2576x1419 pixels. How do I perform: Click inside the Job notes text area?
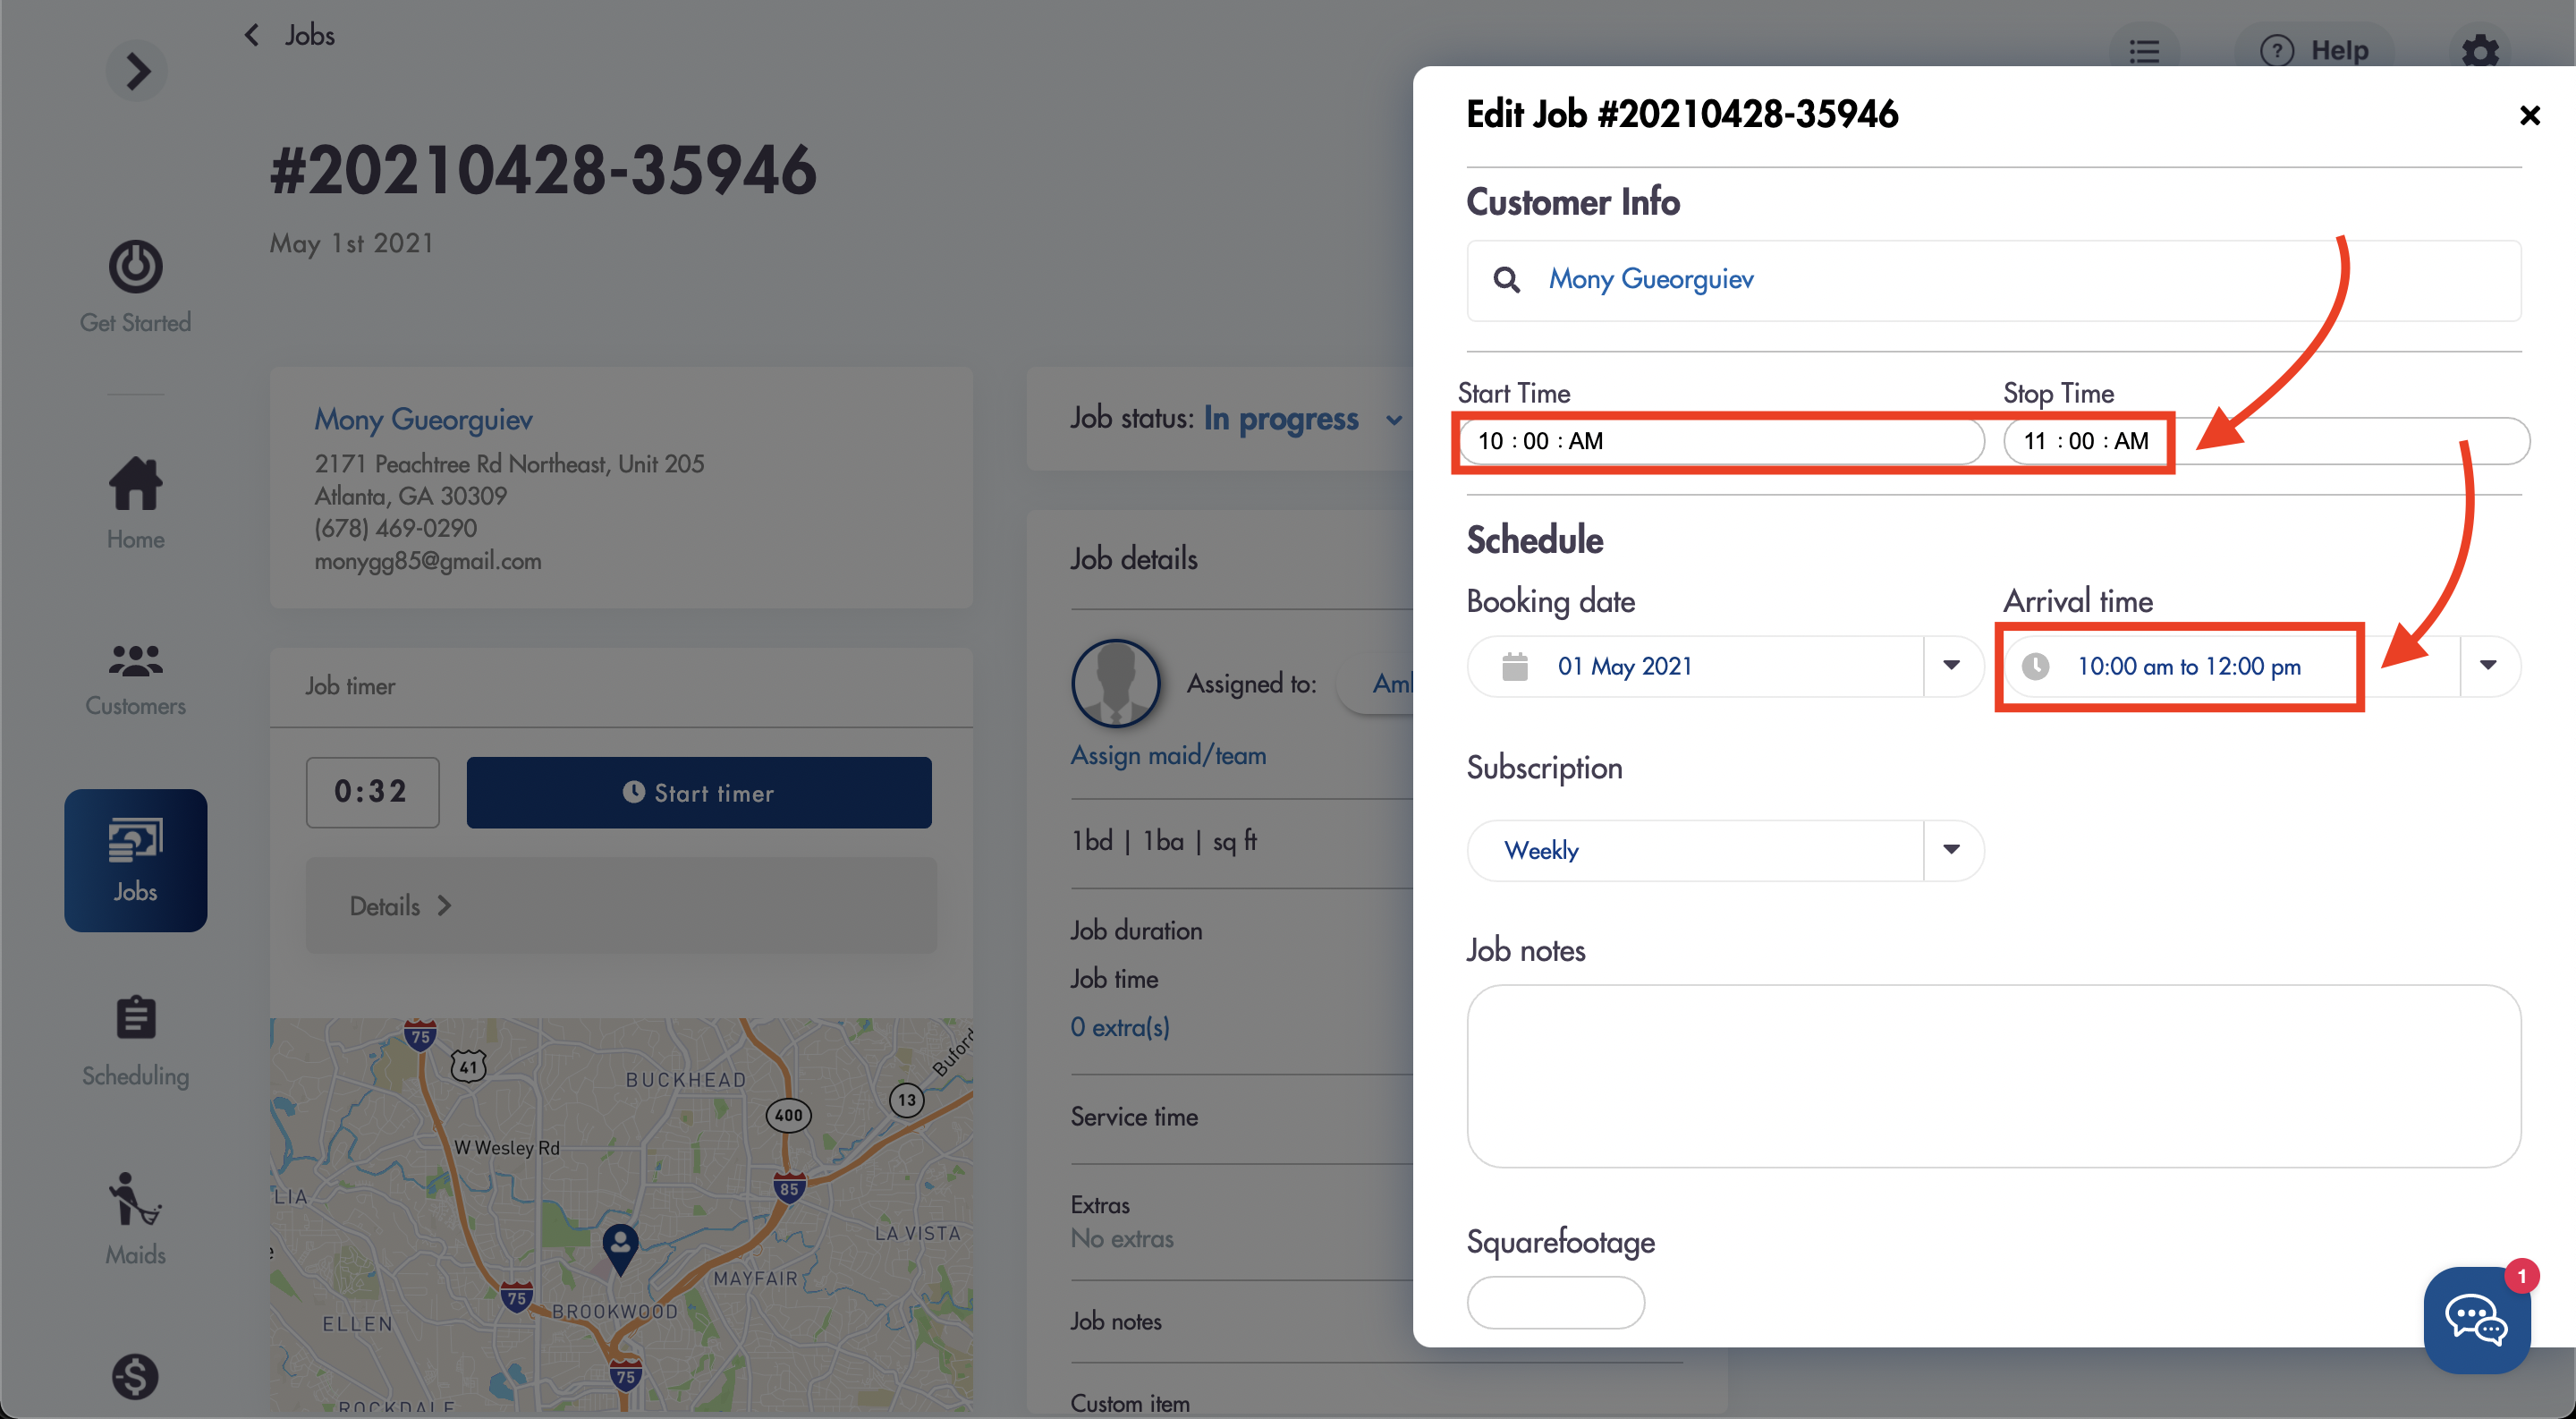[x=1993, y=1076]
